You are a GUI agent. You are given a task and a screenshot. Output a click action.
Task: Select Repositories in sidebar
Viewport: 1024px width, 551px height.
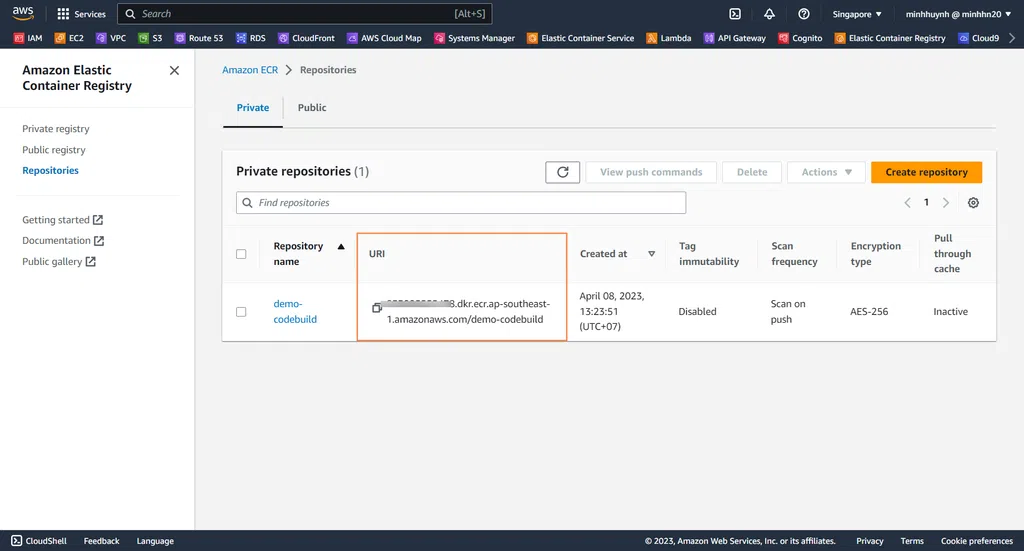50,170
